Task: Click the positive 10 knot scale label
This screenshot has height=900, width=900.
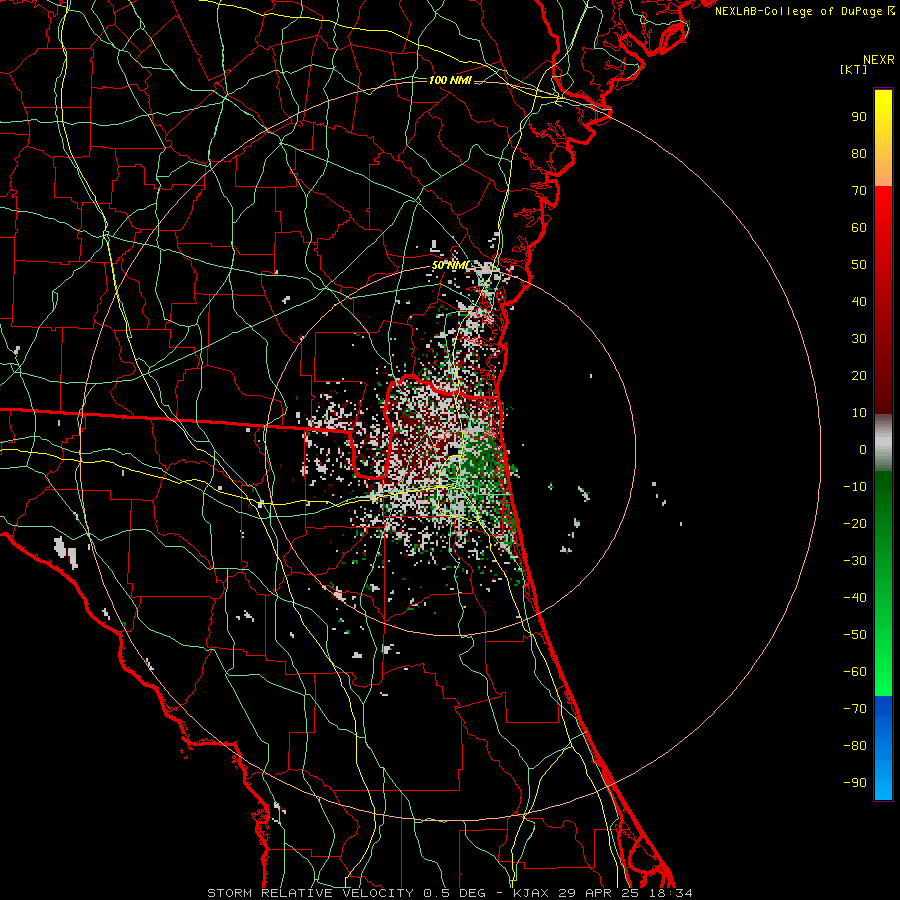Action: [x=859, y=413]
